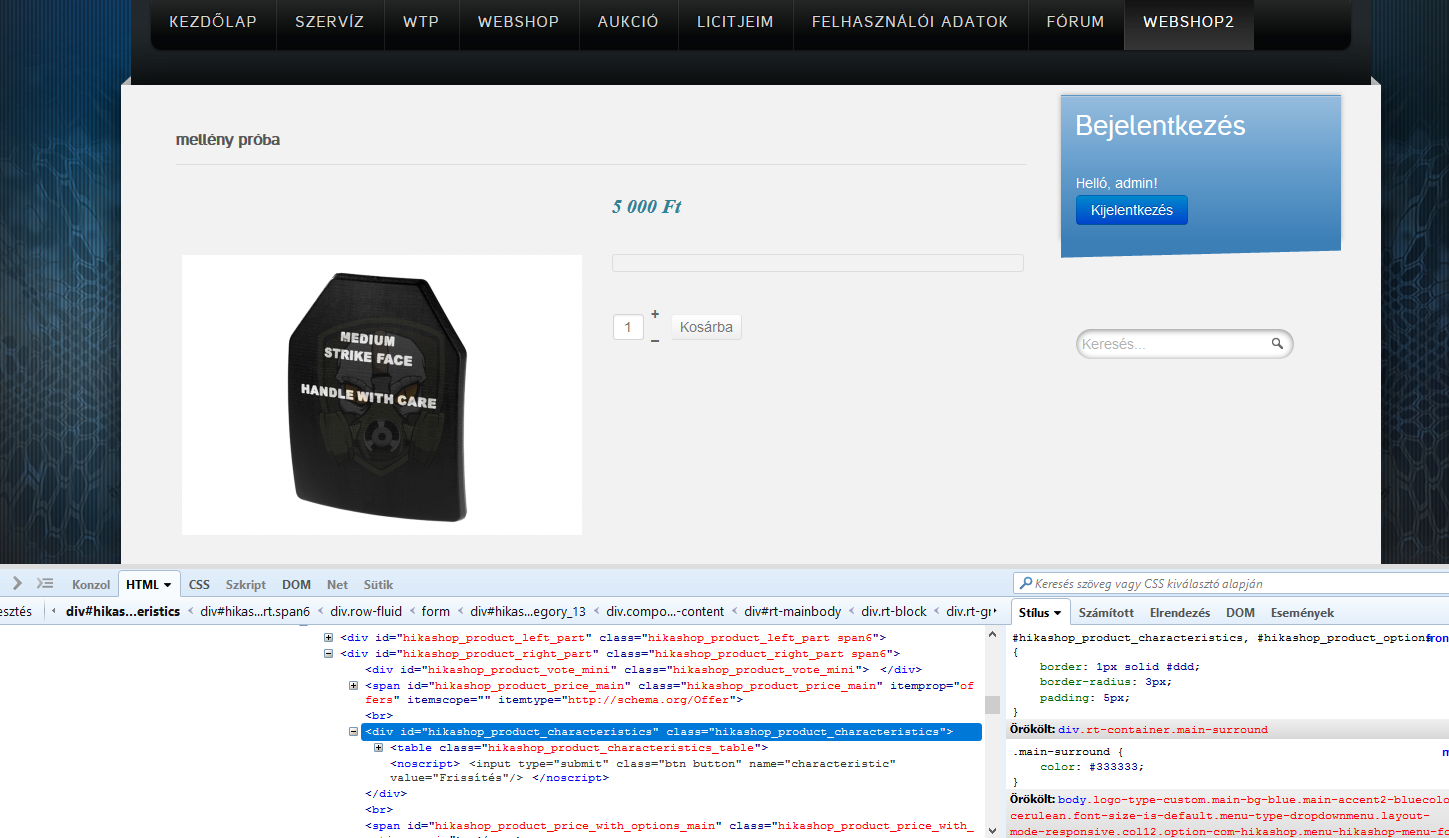Open the Stílus tab dropdown menu
The width and height of the screenshot is (1449, 838).
(x=1059, y=613)
